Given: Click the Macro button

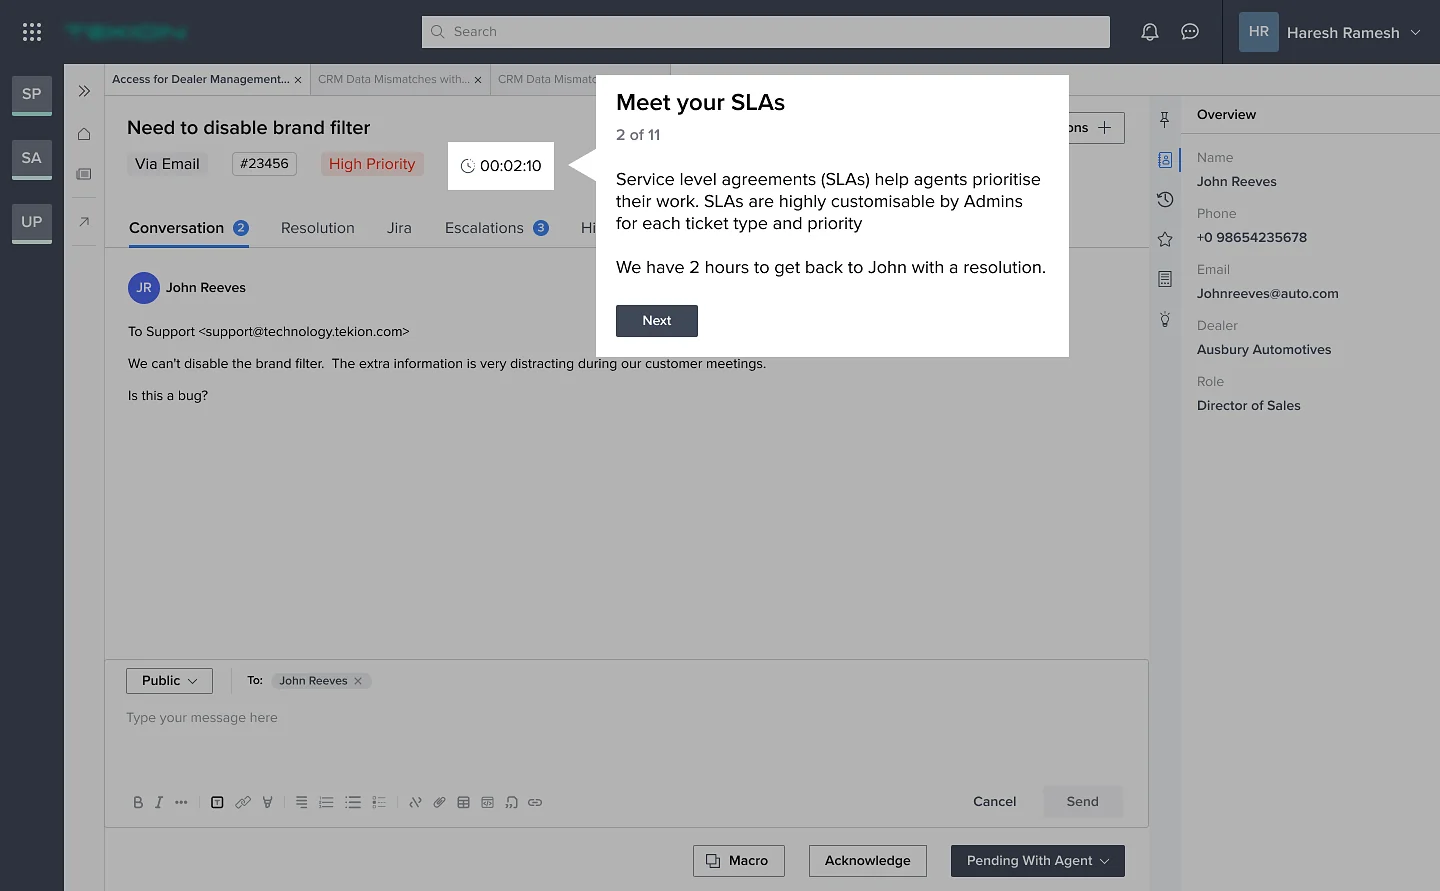Looking at the screenshot, I should tap(739, 861).
